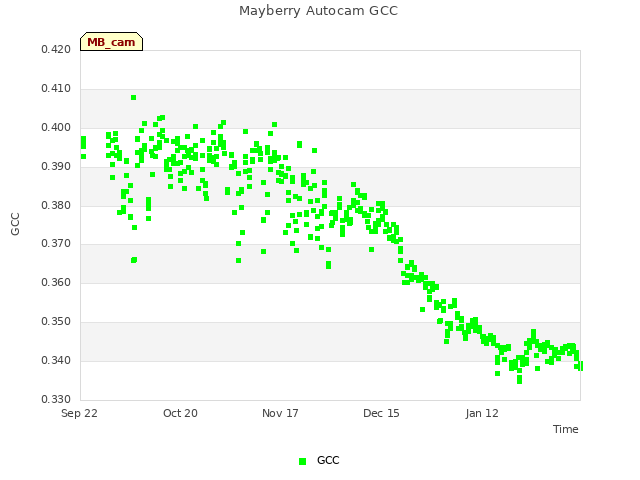Viewport: 640px width, 480px height.
Task: Click the 0.410 y-axis value
Action: pyautogui.click(x=56, y=89)
